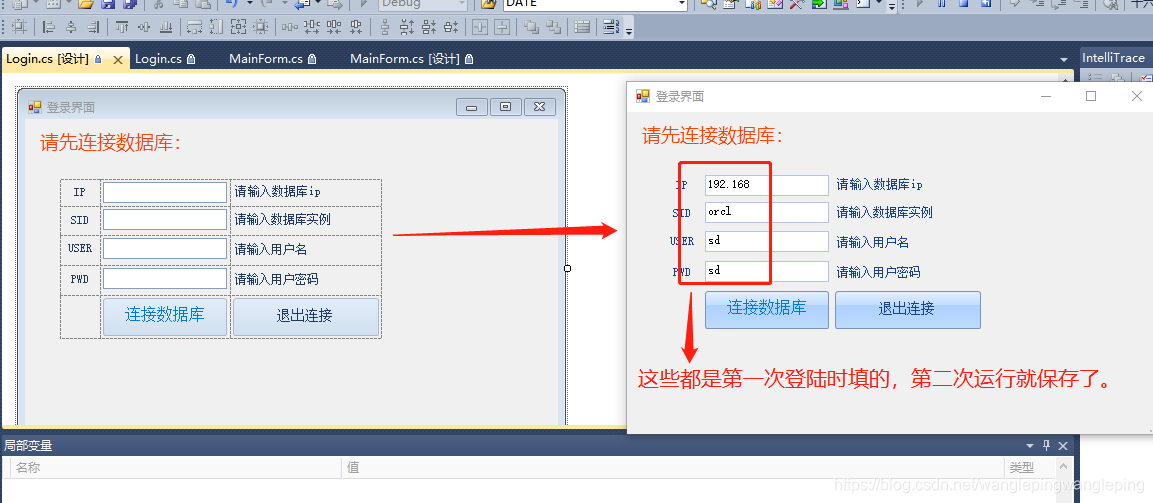Click the 值 column header in locals
This screenshot has width=1153, height=503.
tap(673, 468)
